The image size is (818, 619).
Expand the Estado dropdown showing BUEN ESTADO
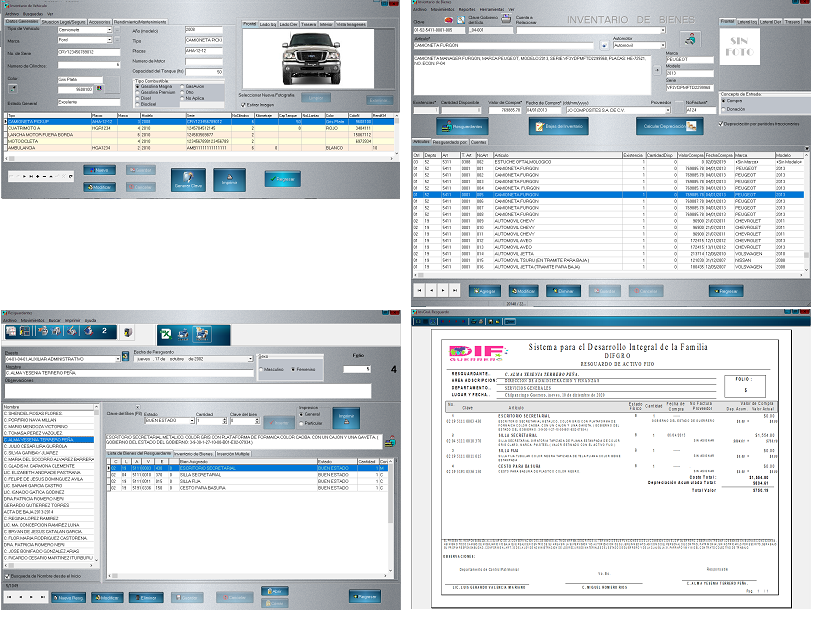[x=190, y=422]
